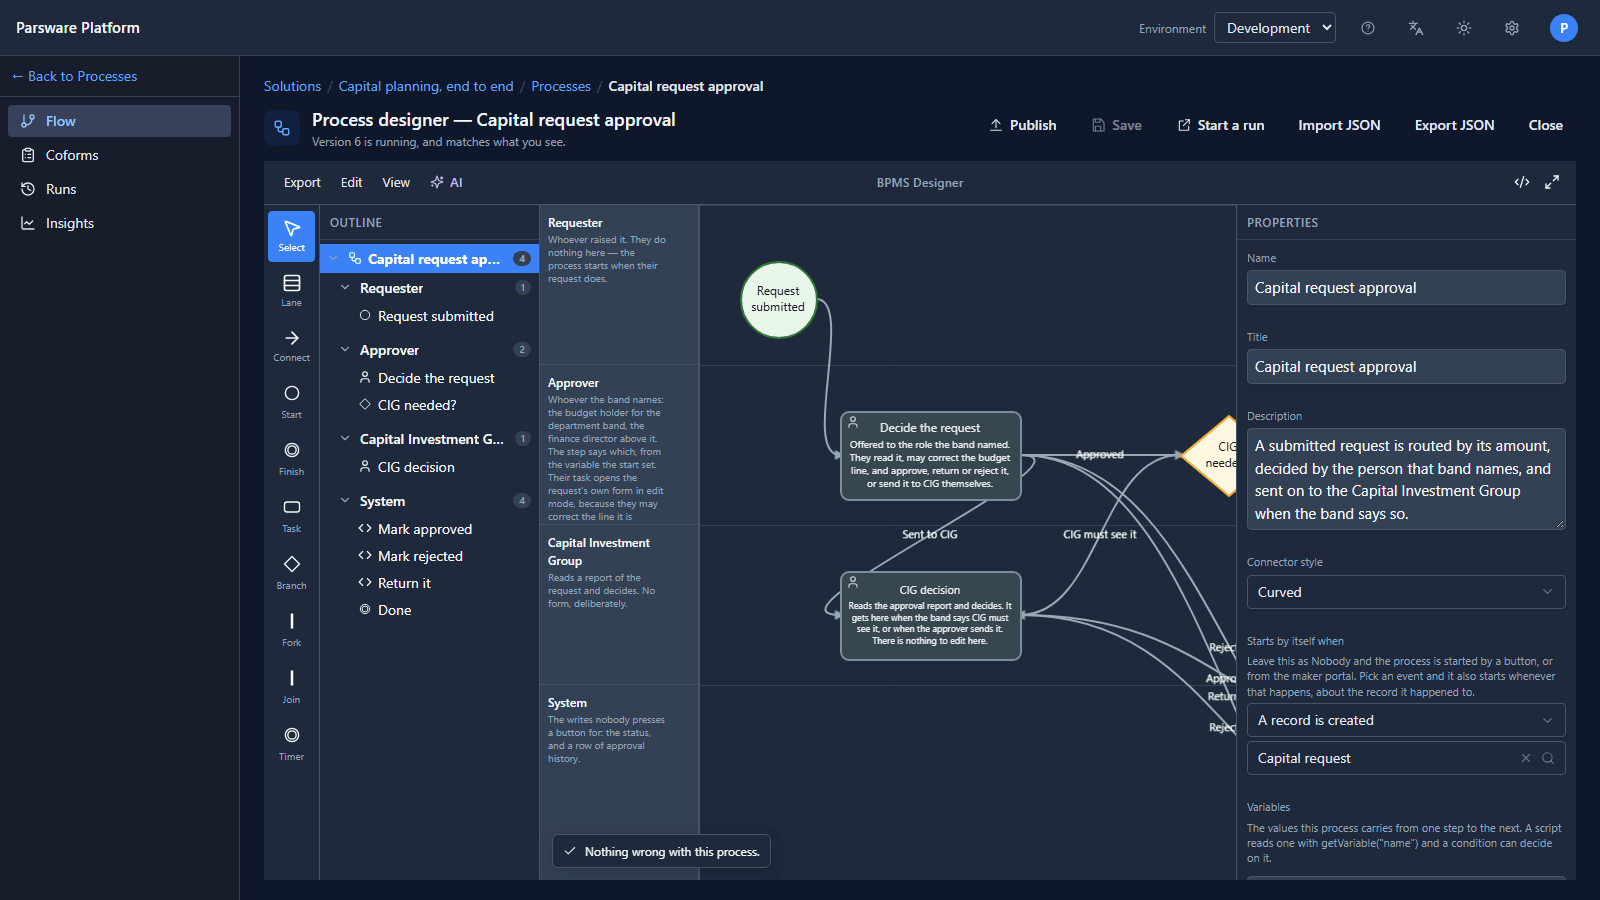Viewport: 1600px width, 900px height.
Task: Open Insights in sidebar
Action: pos(119,223)
